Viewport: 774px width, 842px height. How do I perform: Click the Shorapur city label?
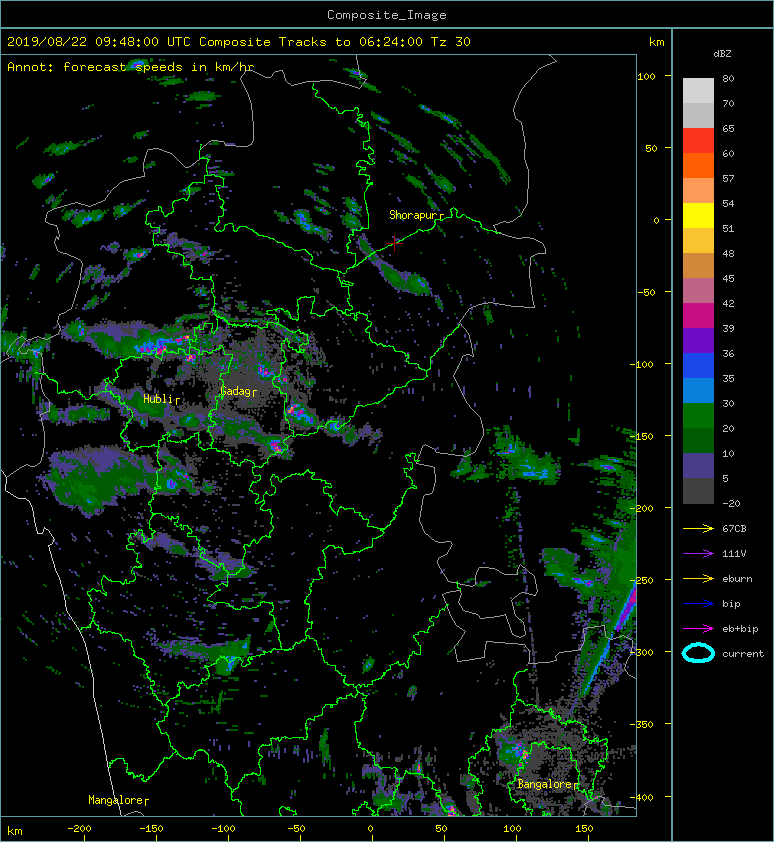coord(416,215)
